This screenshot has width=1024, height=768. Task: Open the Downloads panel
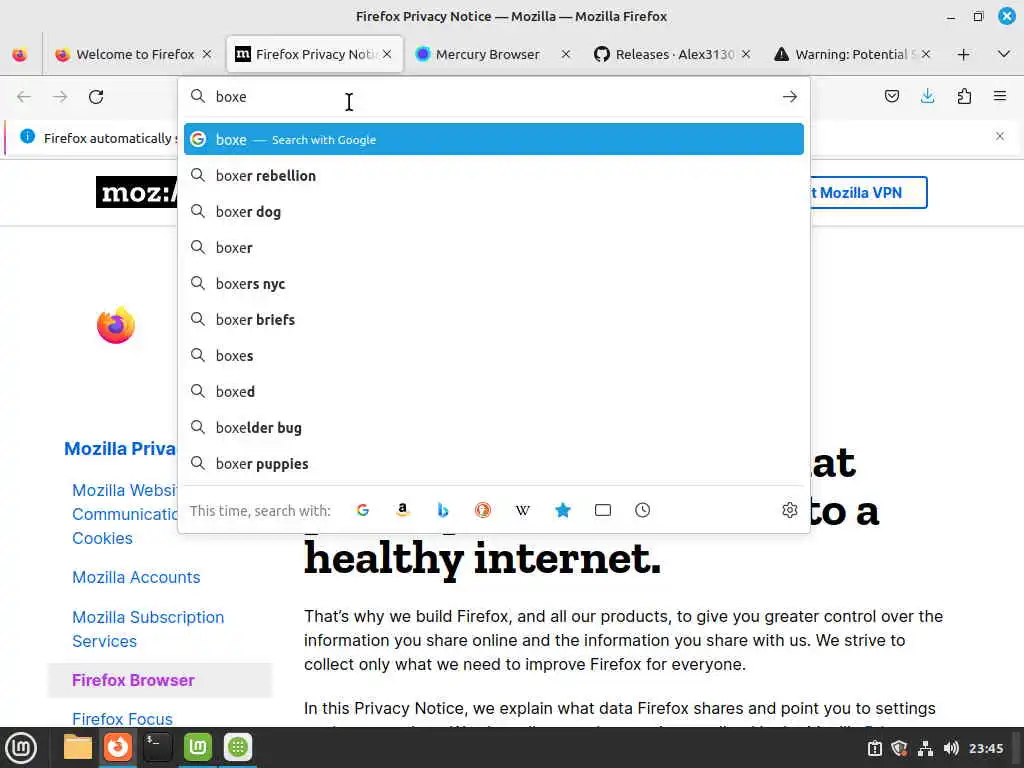927,97
